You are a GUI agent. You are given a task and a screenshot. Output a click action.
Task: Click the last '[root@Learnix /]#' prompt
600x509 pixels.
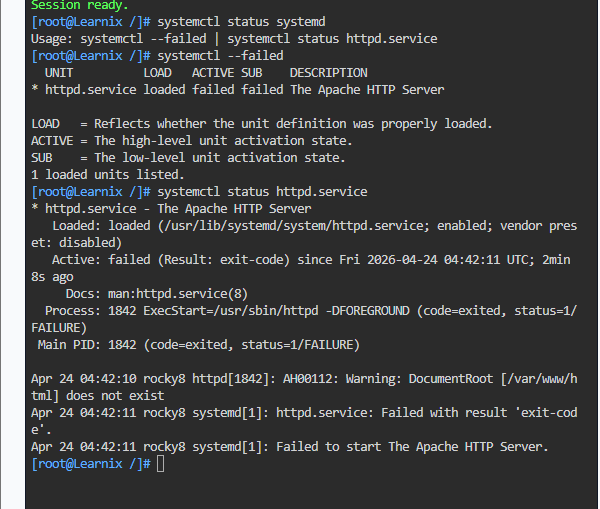(91, 464)
